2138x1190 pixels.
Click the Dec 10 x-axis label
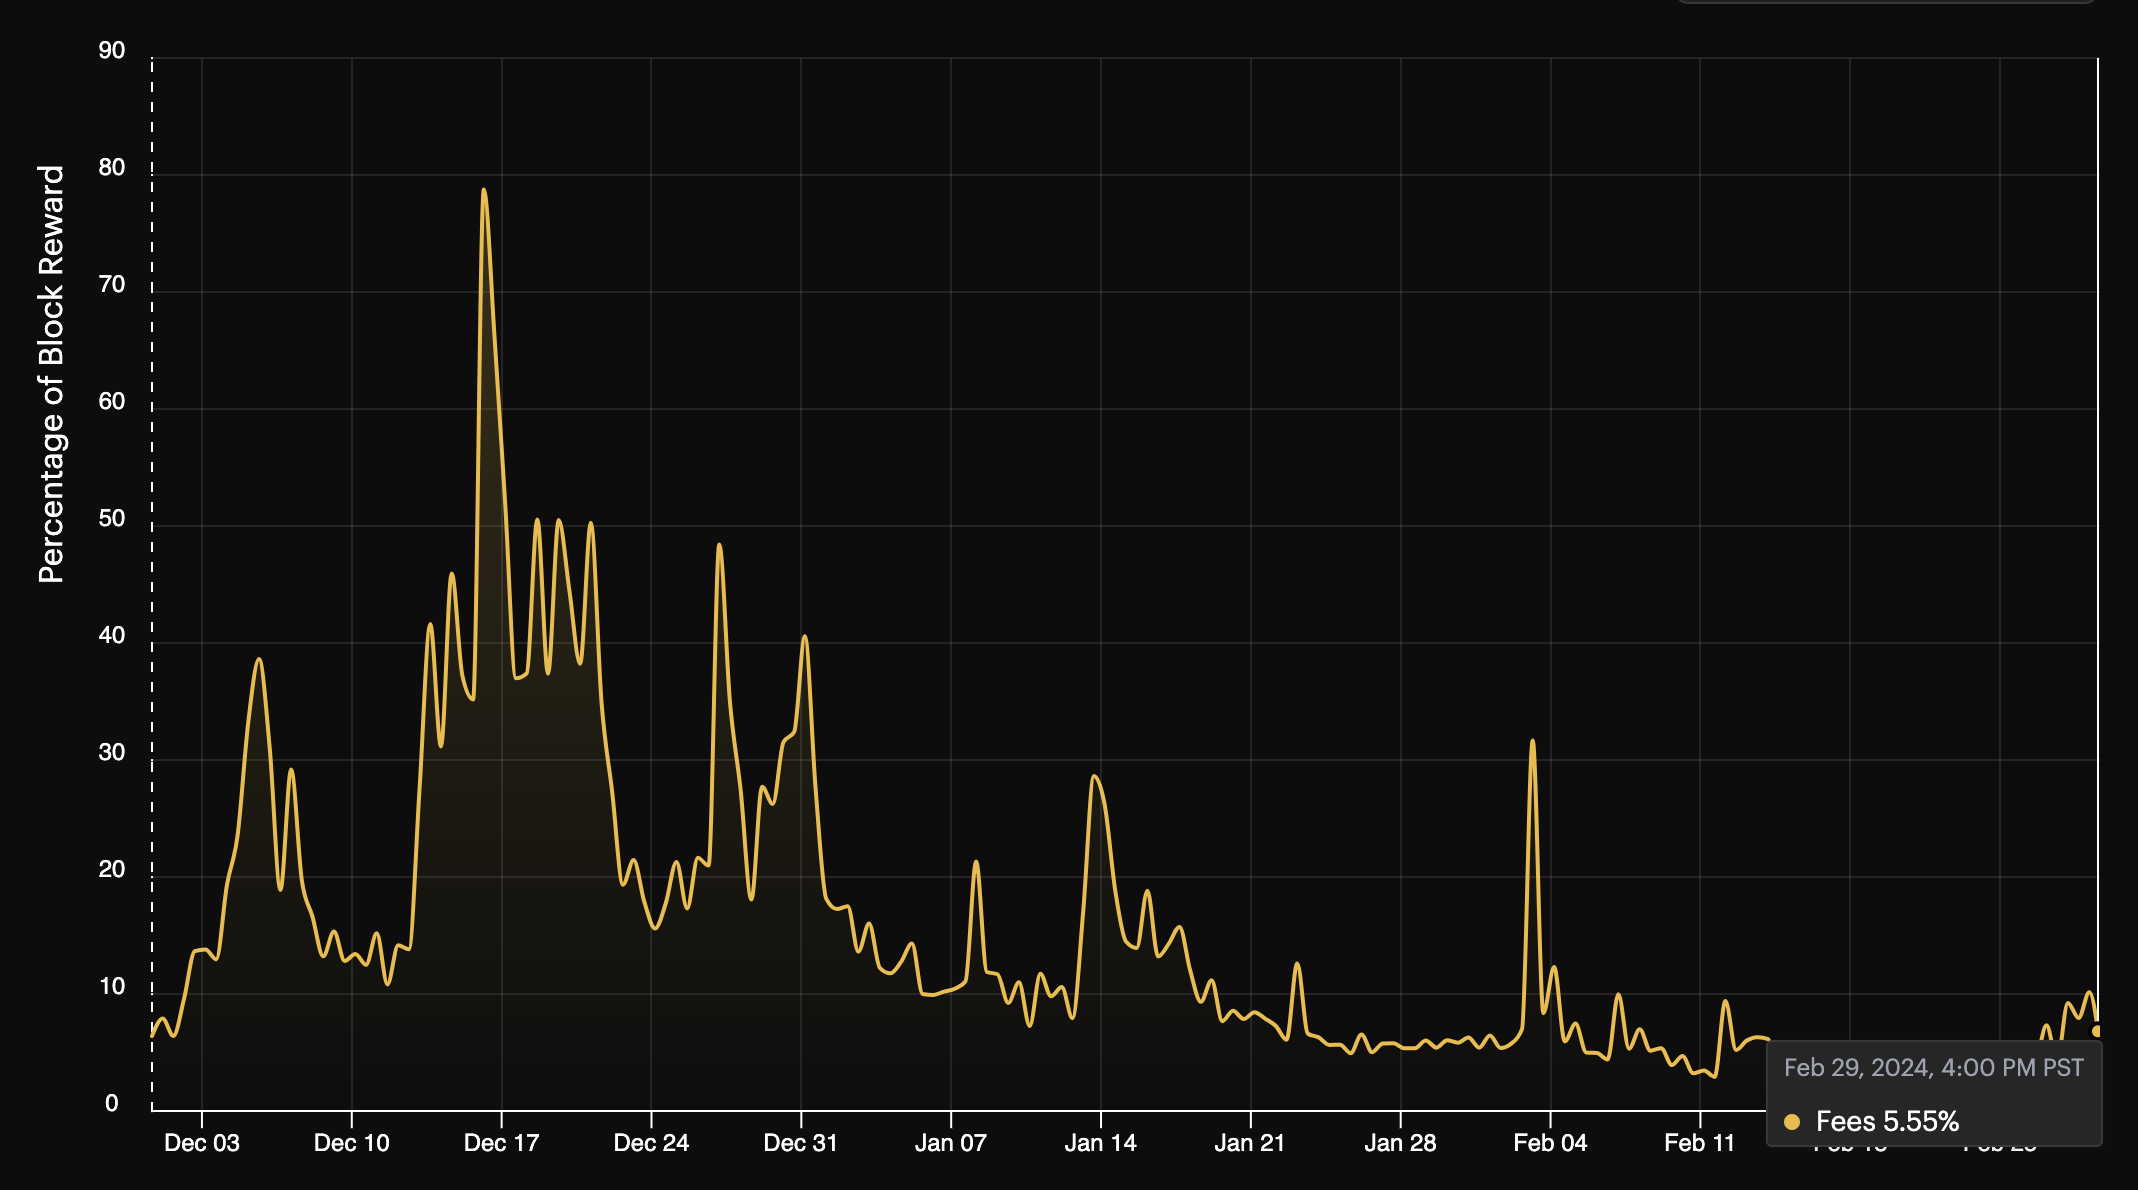(x=352, y=1143)
